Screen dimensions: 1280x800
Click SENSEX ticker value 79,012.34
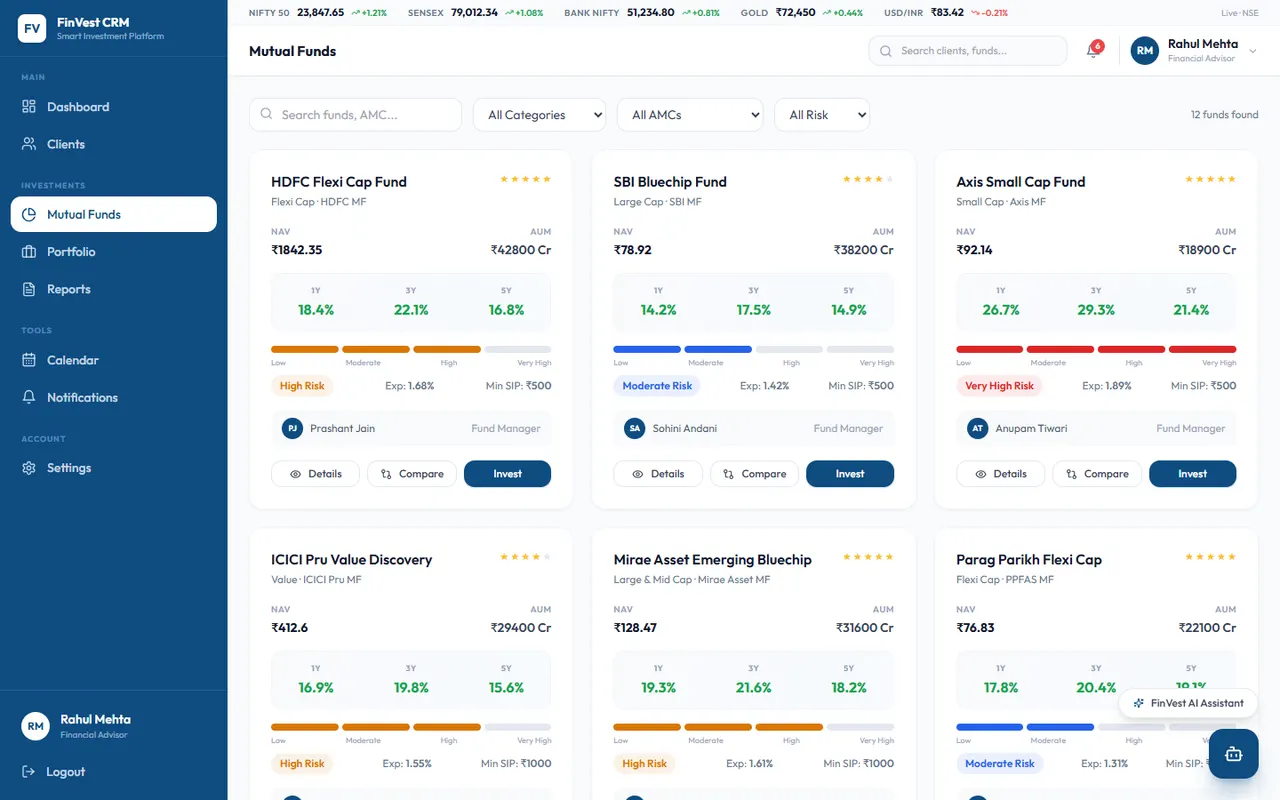point(474,13)
